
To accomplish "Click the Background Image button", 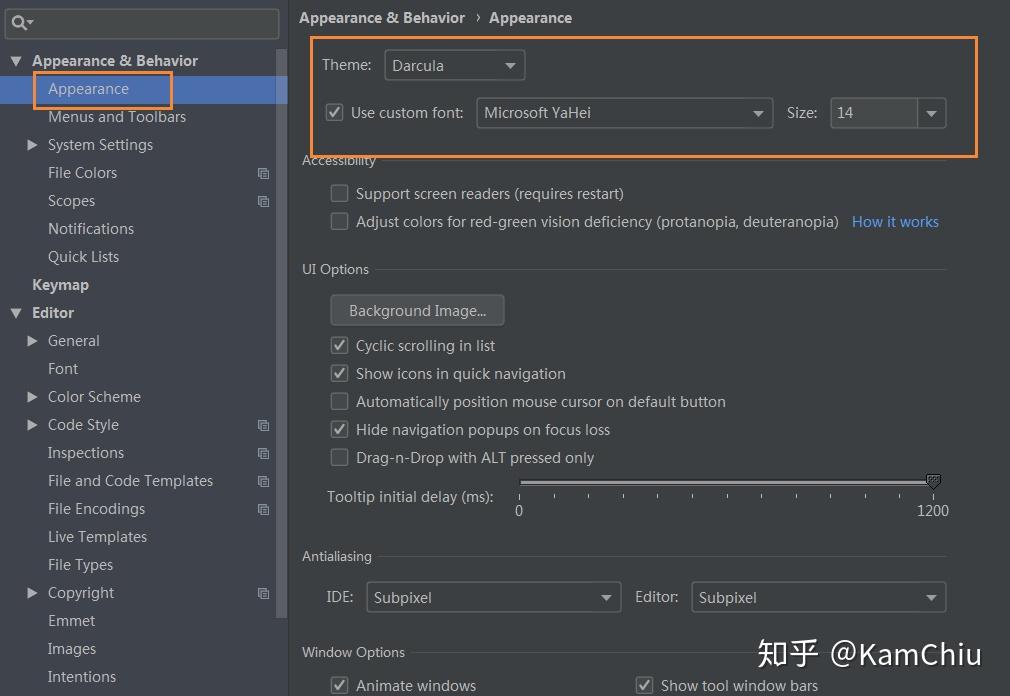I will click(417, 310).
